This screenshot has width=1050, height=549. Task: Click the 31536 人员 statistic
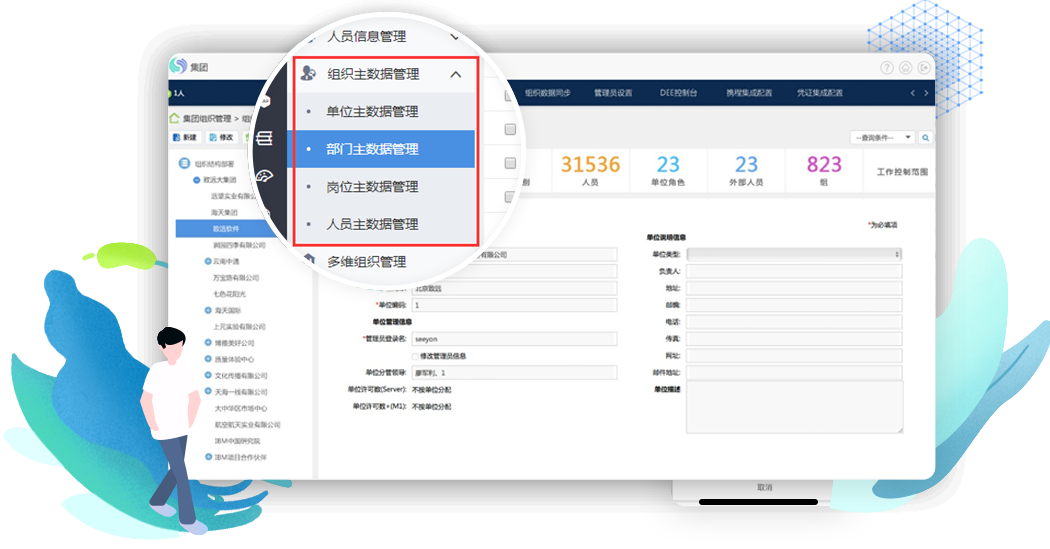point(590,170)
